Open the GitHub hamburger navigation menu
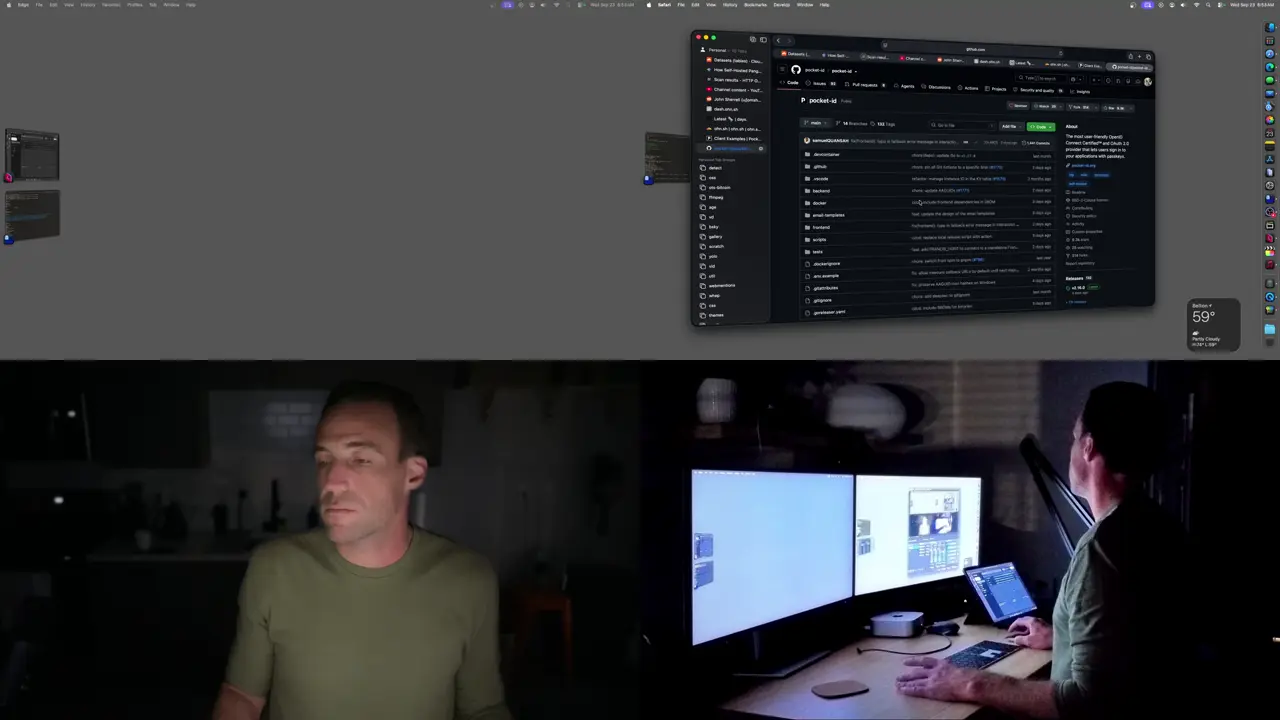This screenshot has width=1280, height=720. click(x=782, y=69)
